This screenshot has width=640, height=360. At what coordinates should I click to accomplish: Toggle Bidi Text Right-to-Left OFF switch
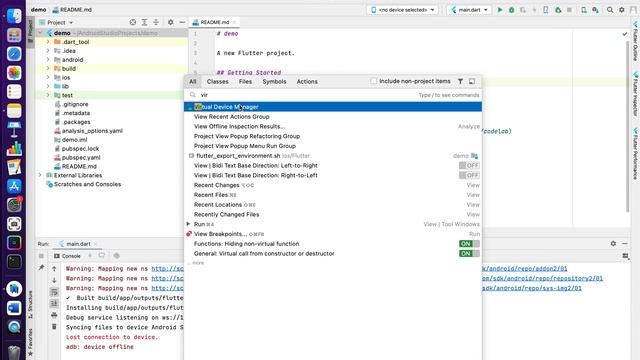tap(469, 175)
